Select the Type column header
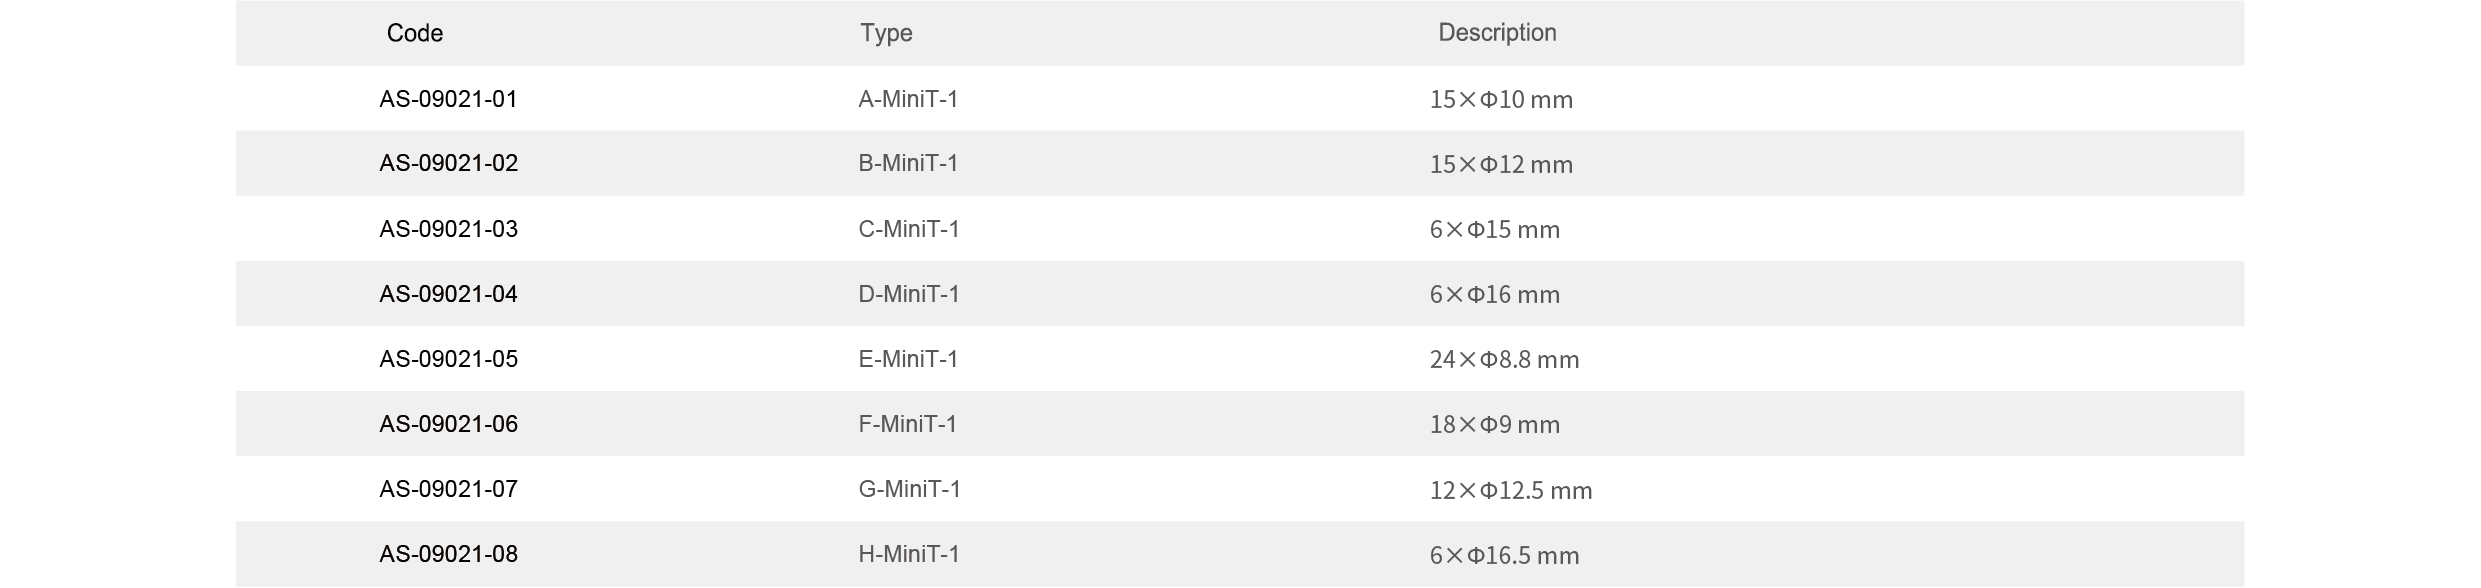 click(886, 33)
